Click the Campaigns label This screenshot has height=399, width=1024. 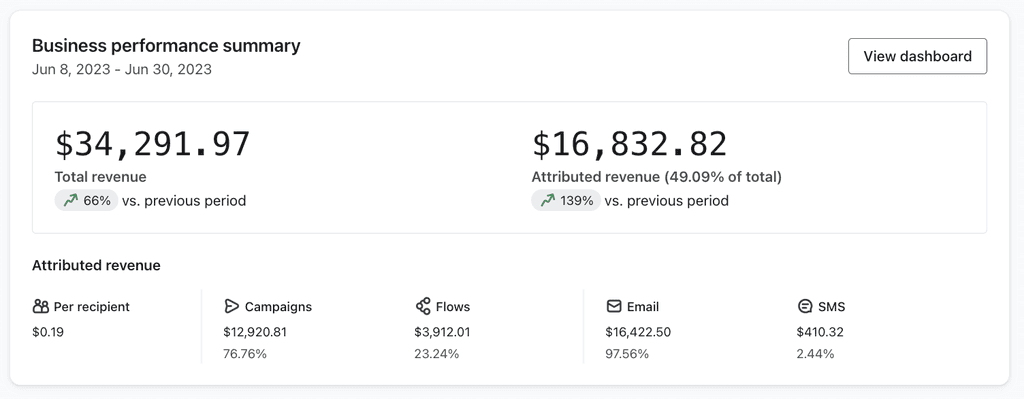[x=278, y=306]
